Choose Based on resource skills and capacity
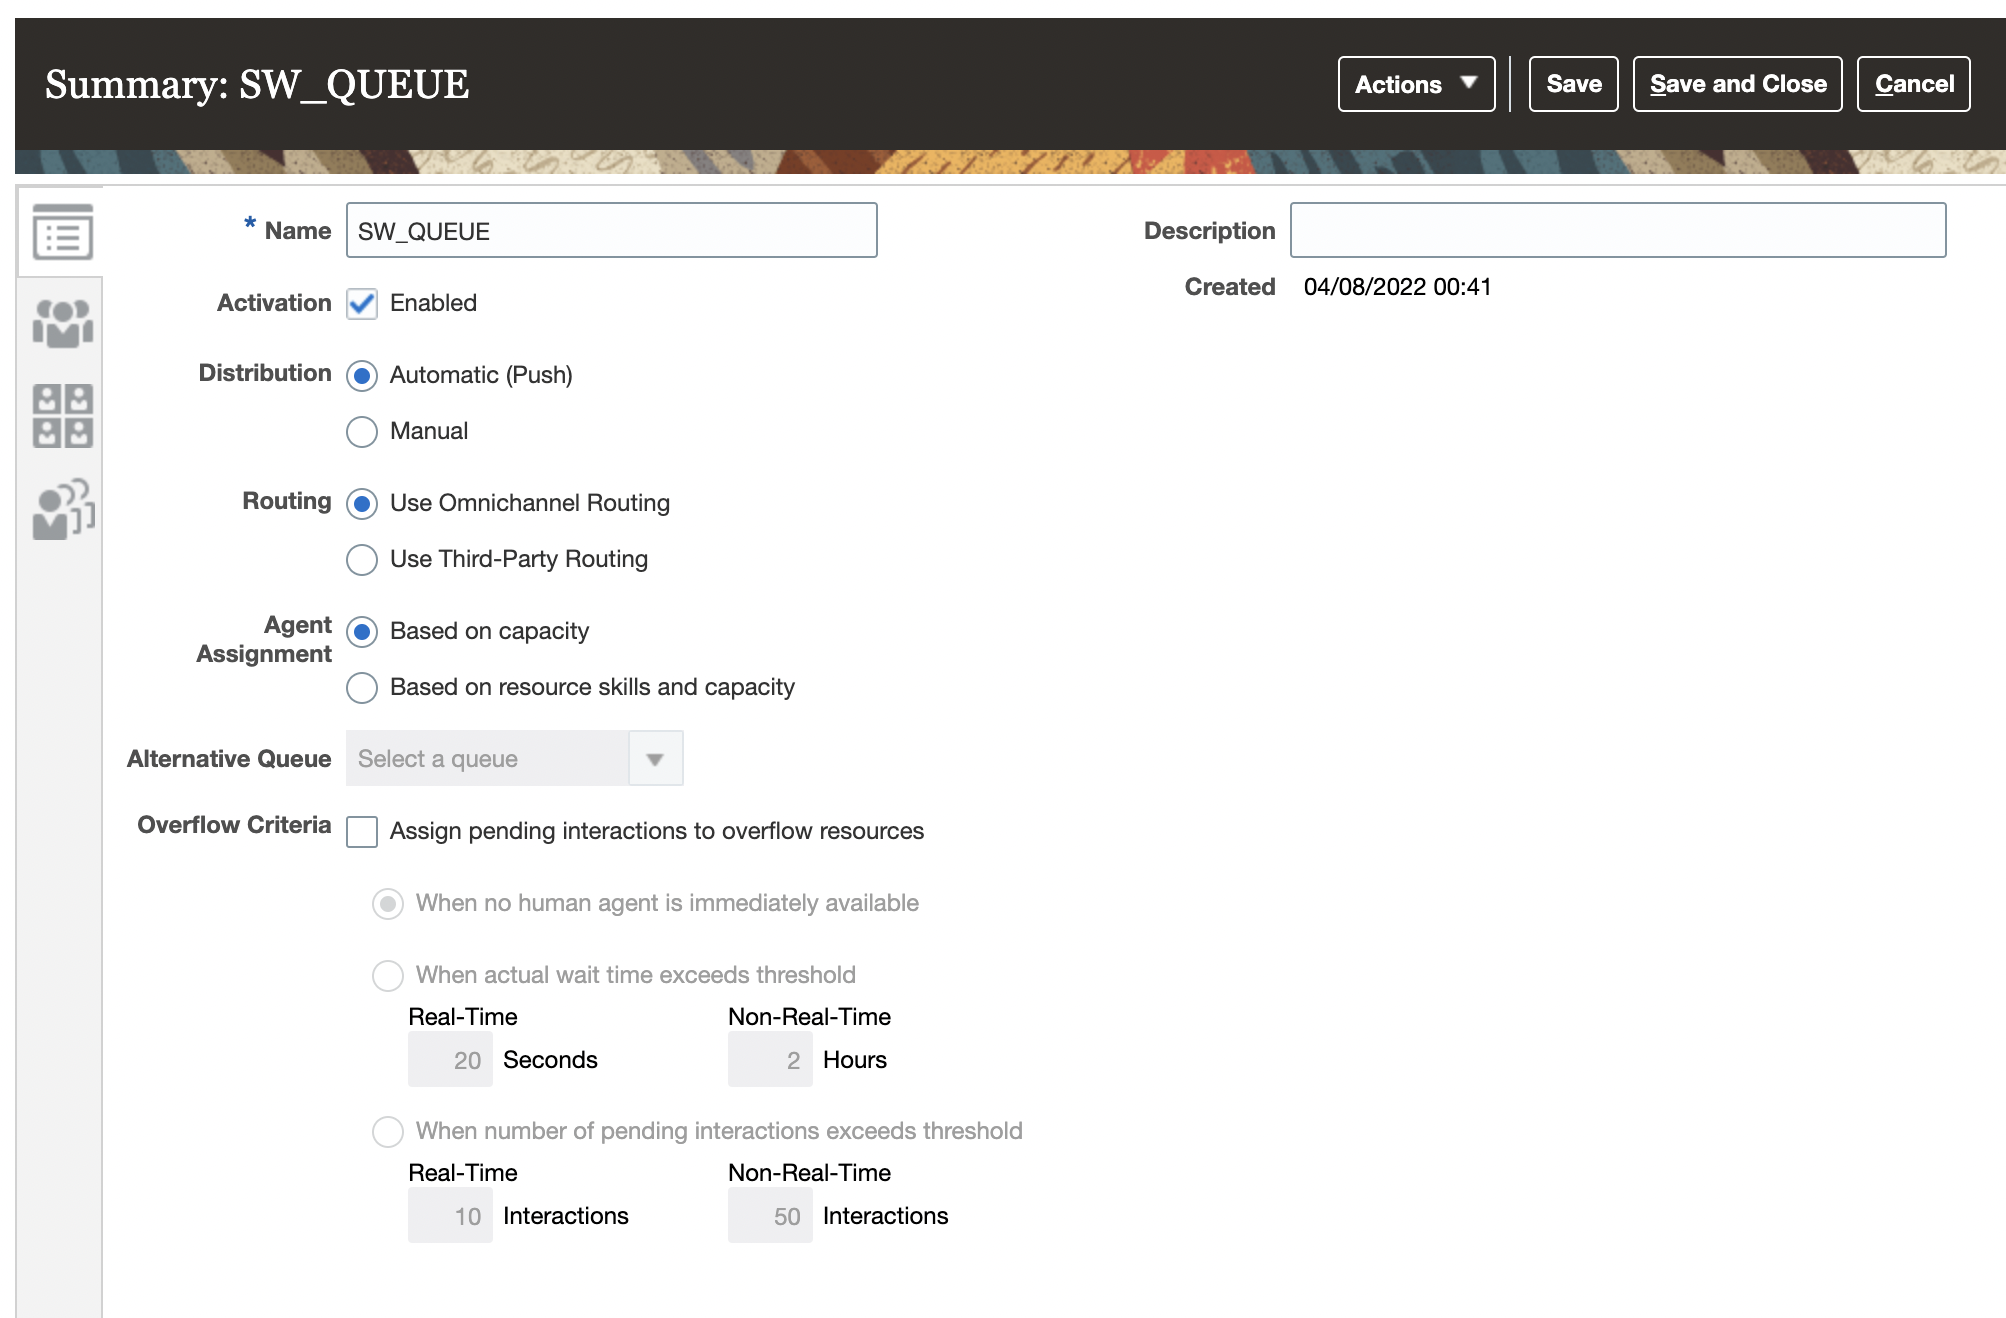Viewport: 2006px width, 1318px height. pyautogui.click(x=362, y=688)
